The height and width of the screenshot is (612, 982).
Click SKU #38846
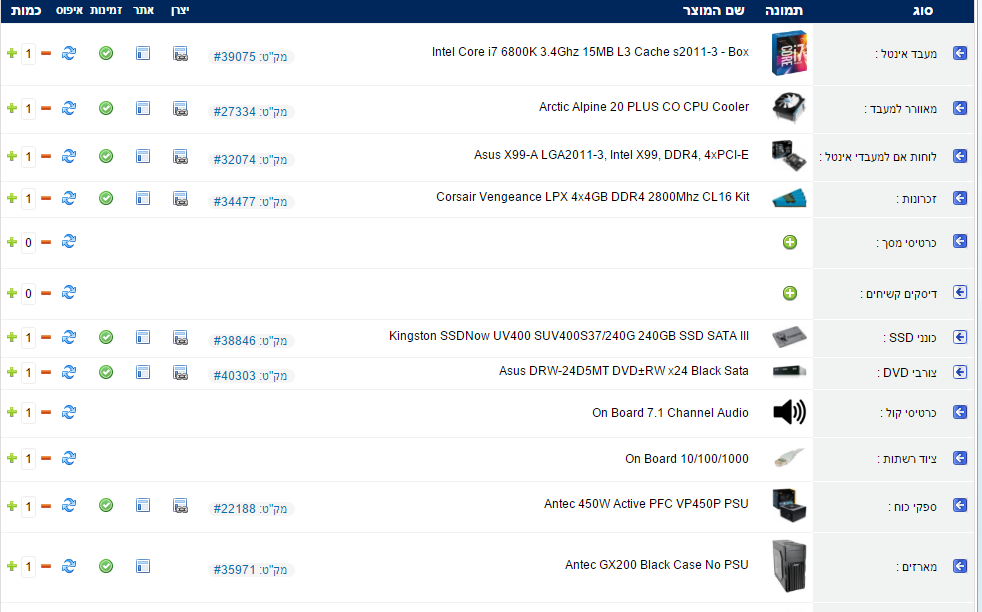tap(251, 341)
